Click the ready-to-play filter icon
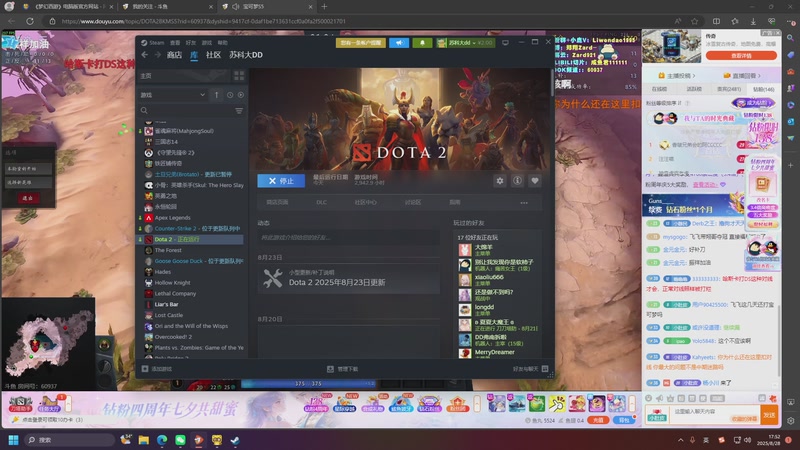This screenshot has width=800, height=450. click(x=240, y=95)
